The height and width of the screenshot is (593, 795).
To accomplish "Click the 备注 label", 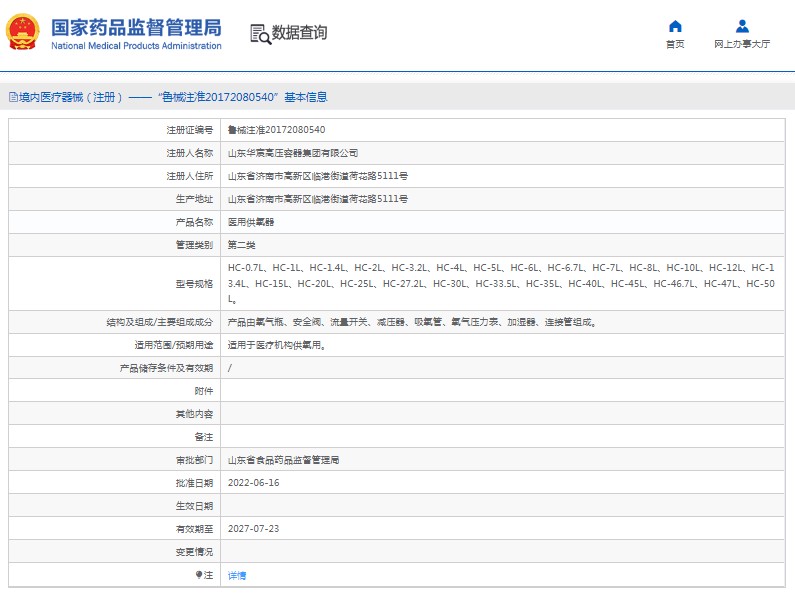I will pyautogui.click(x=204, y=437).
